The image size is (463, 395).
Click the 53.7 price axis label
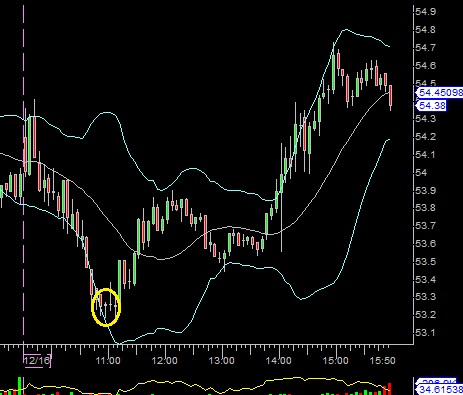coord(425,226)
